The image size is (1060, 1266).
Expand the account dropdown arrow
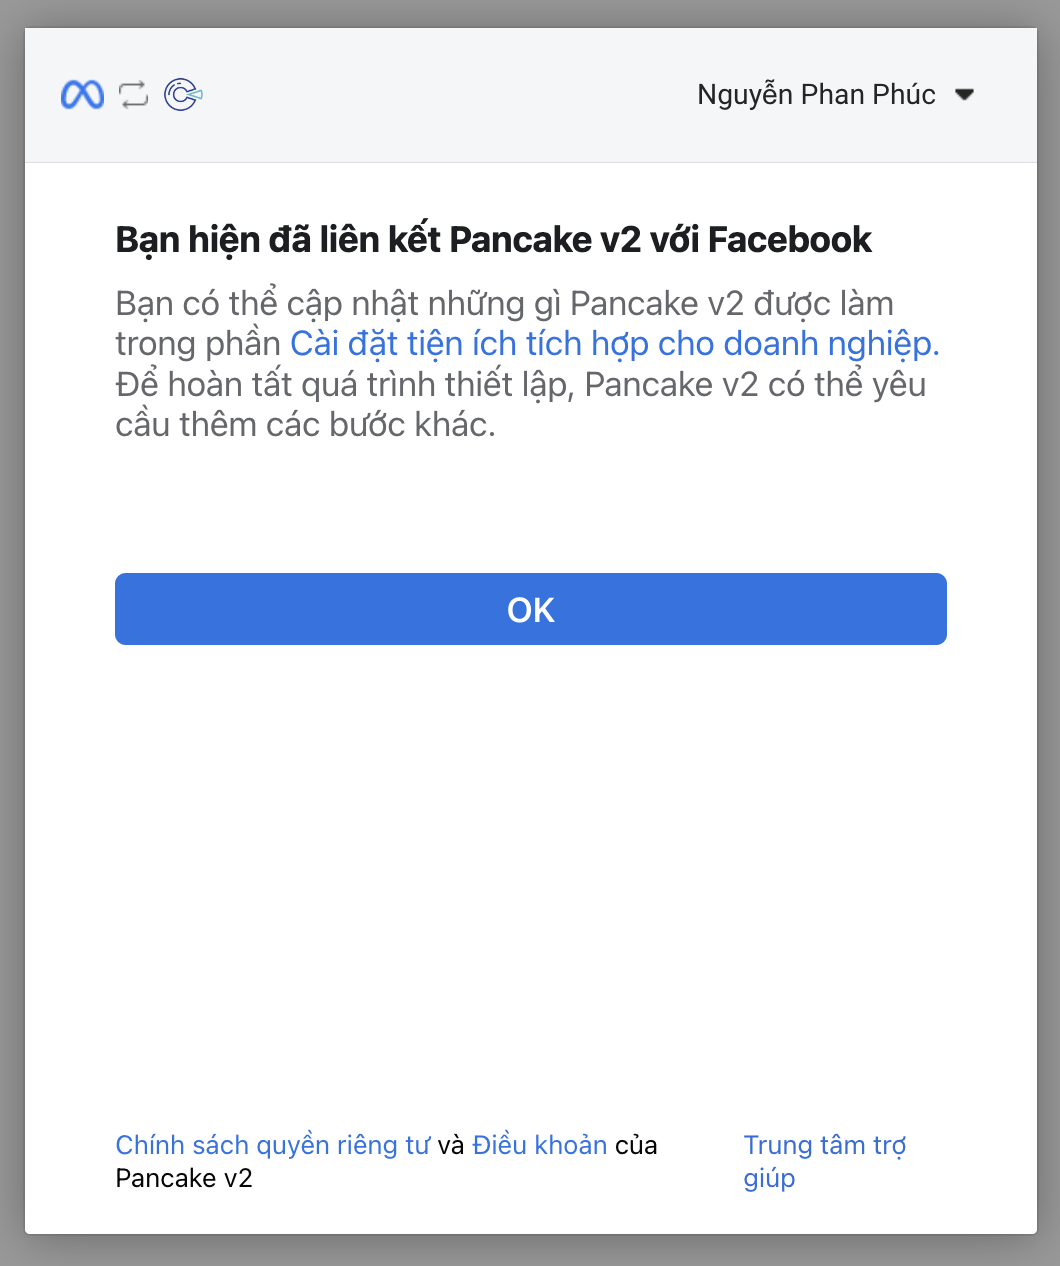964,95
